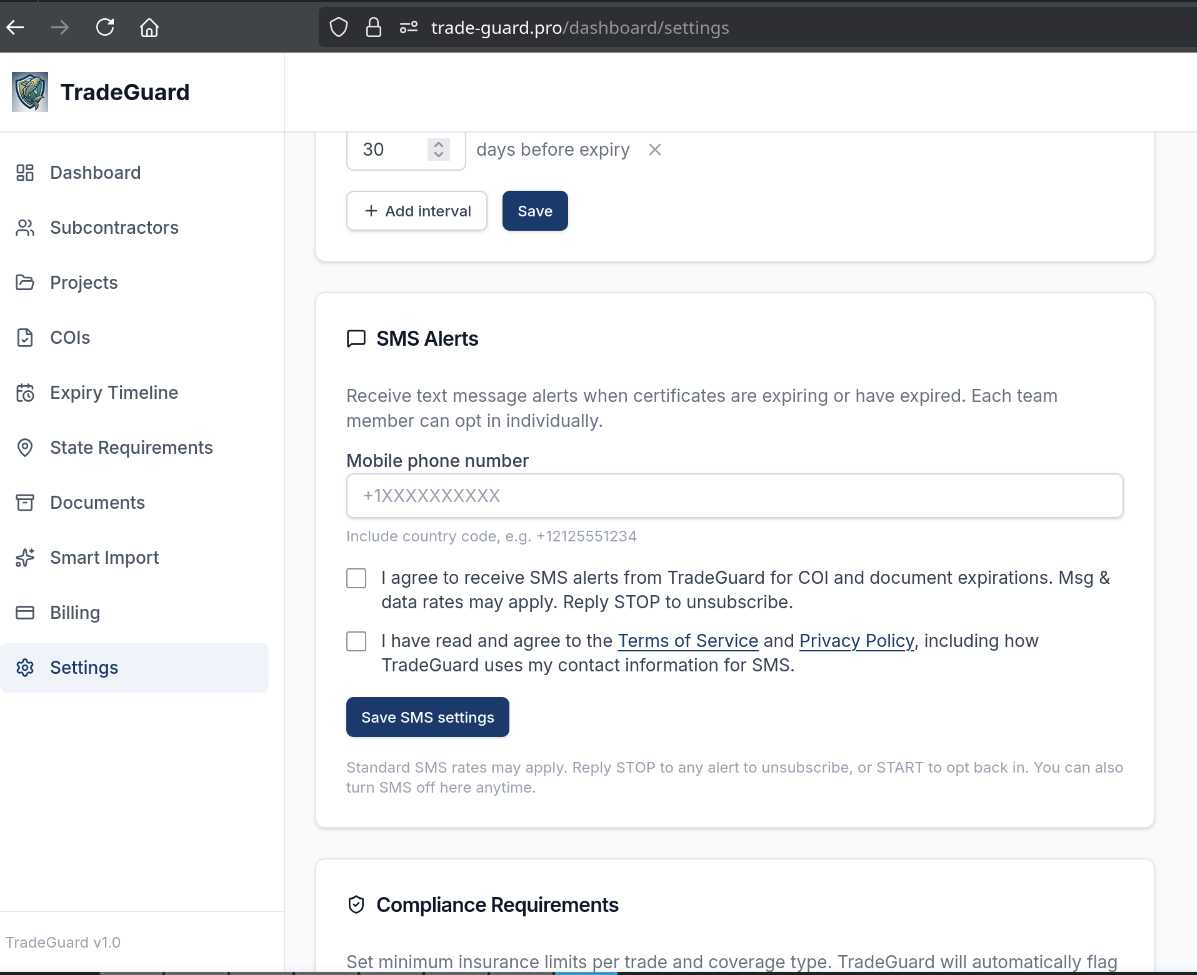Click the TradeGuard brand name
Image resolution: width=1197 pixels, height=975 pixels.
[125, 92]
